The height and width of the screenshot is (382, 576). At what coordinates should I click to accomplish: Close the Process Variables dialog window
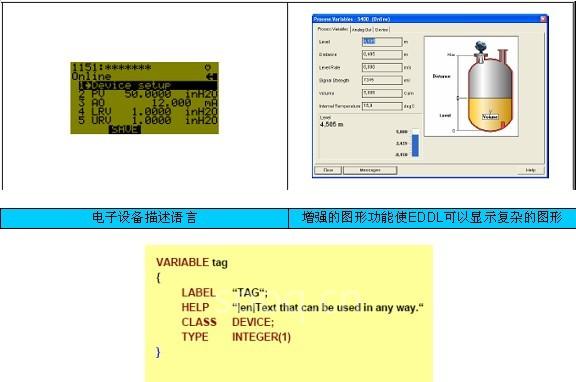point(543,19)
